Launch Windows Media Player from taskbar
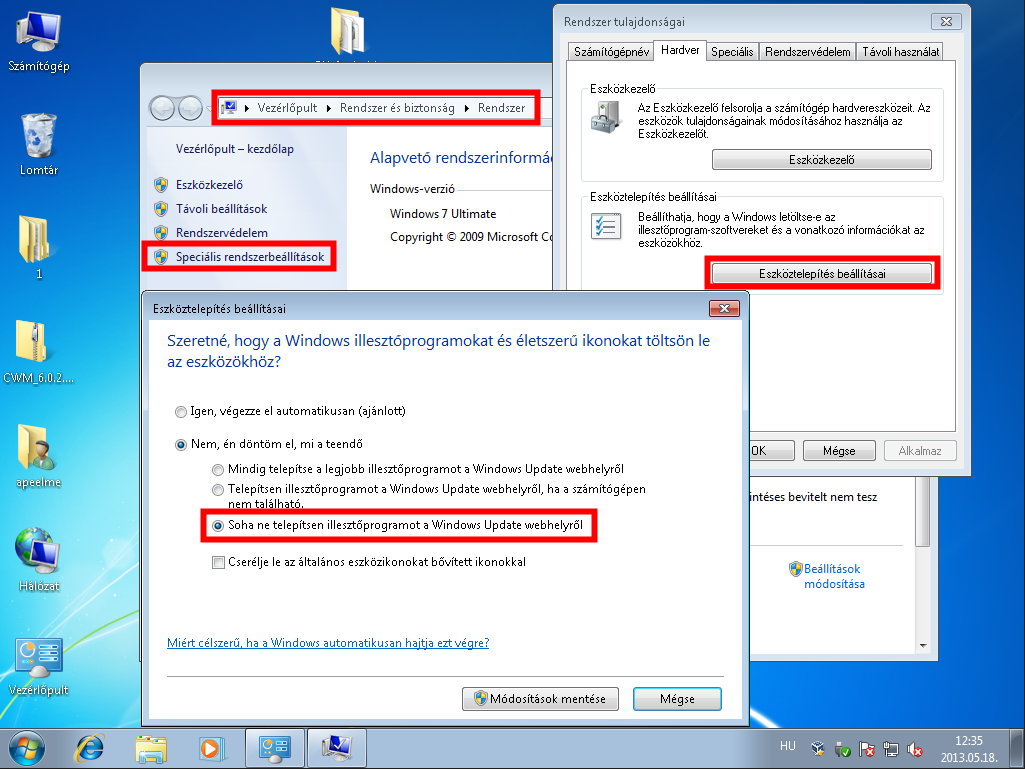Viewport: 1025px width, 769px height. 211,748
